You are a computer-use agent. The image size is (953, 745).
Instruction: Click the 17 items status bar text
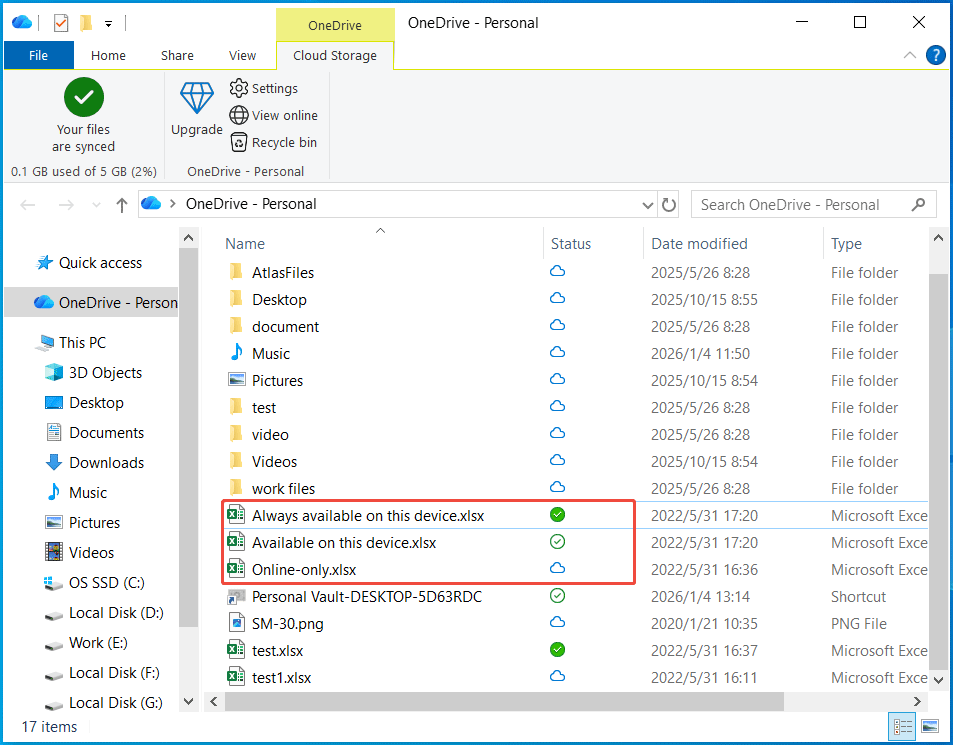[x=49, y=727]
